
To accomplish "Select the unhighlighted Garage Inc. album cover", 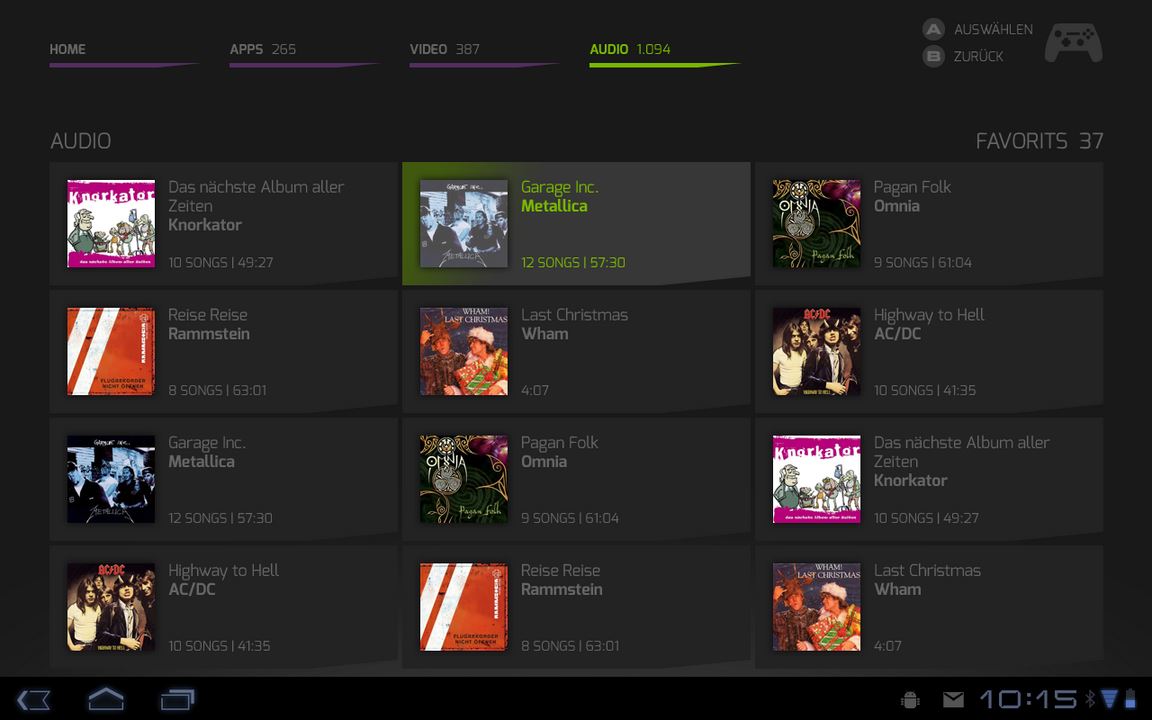I will (111, 479).
